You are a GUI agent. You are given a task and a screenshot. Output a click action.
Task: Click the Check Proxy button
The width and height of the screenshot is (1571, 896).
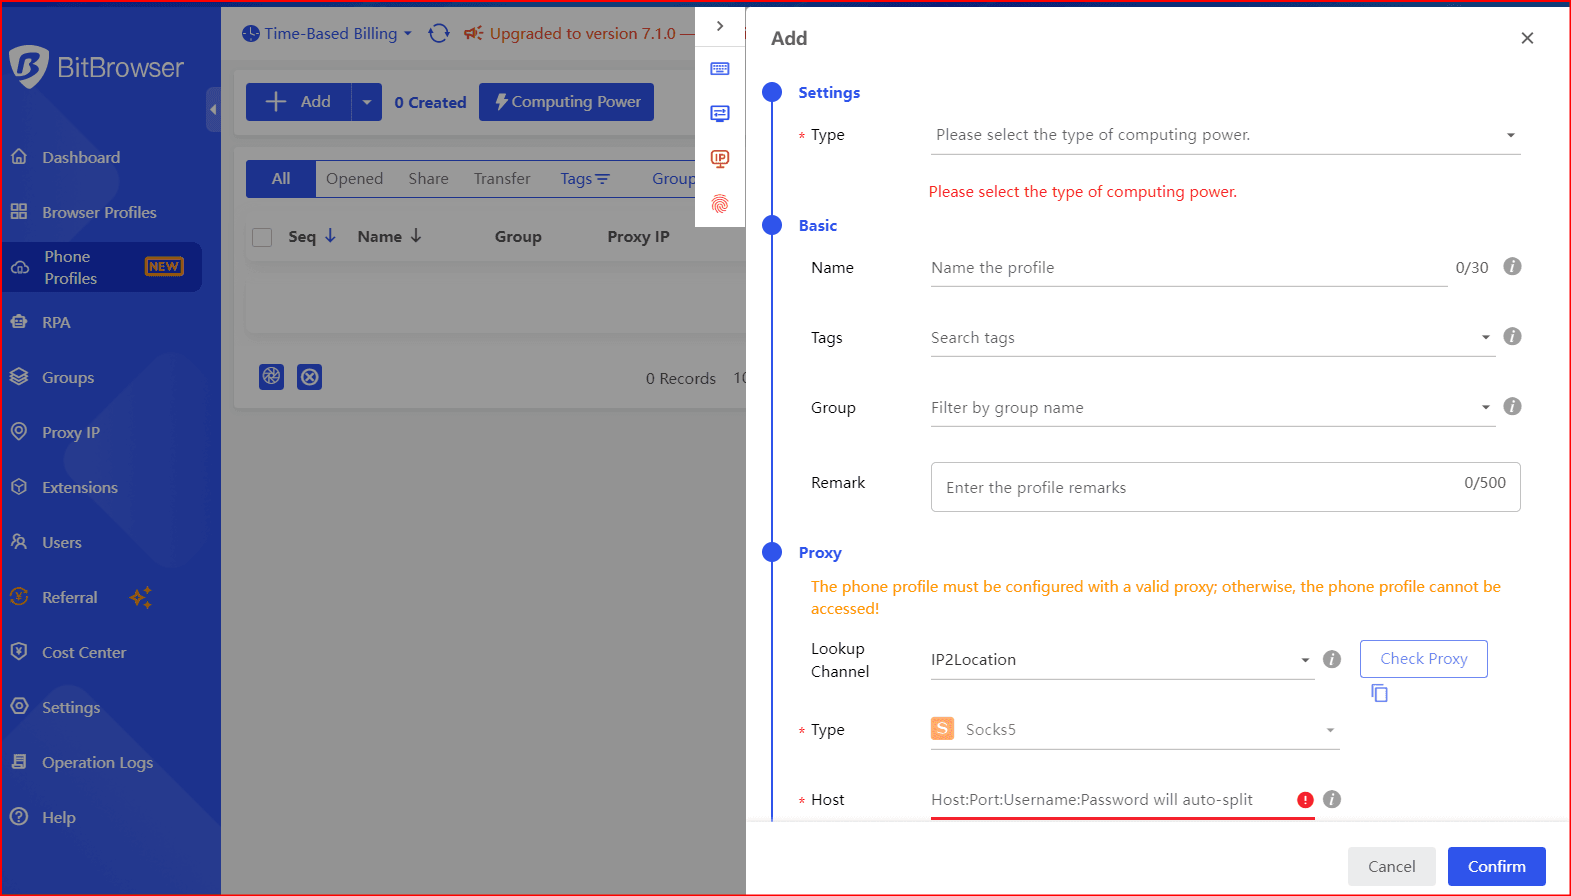[1423, 659]
